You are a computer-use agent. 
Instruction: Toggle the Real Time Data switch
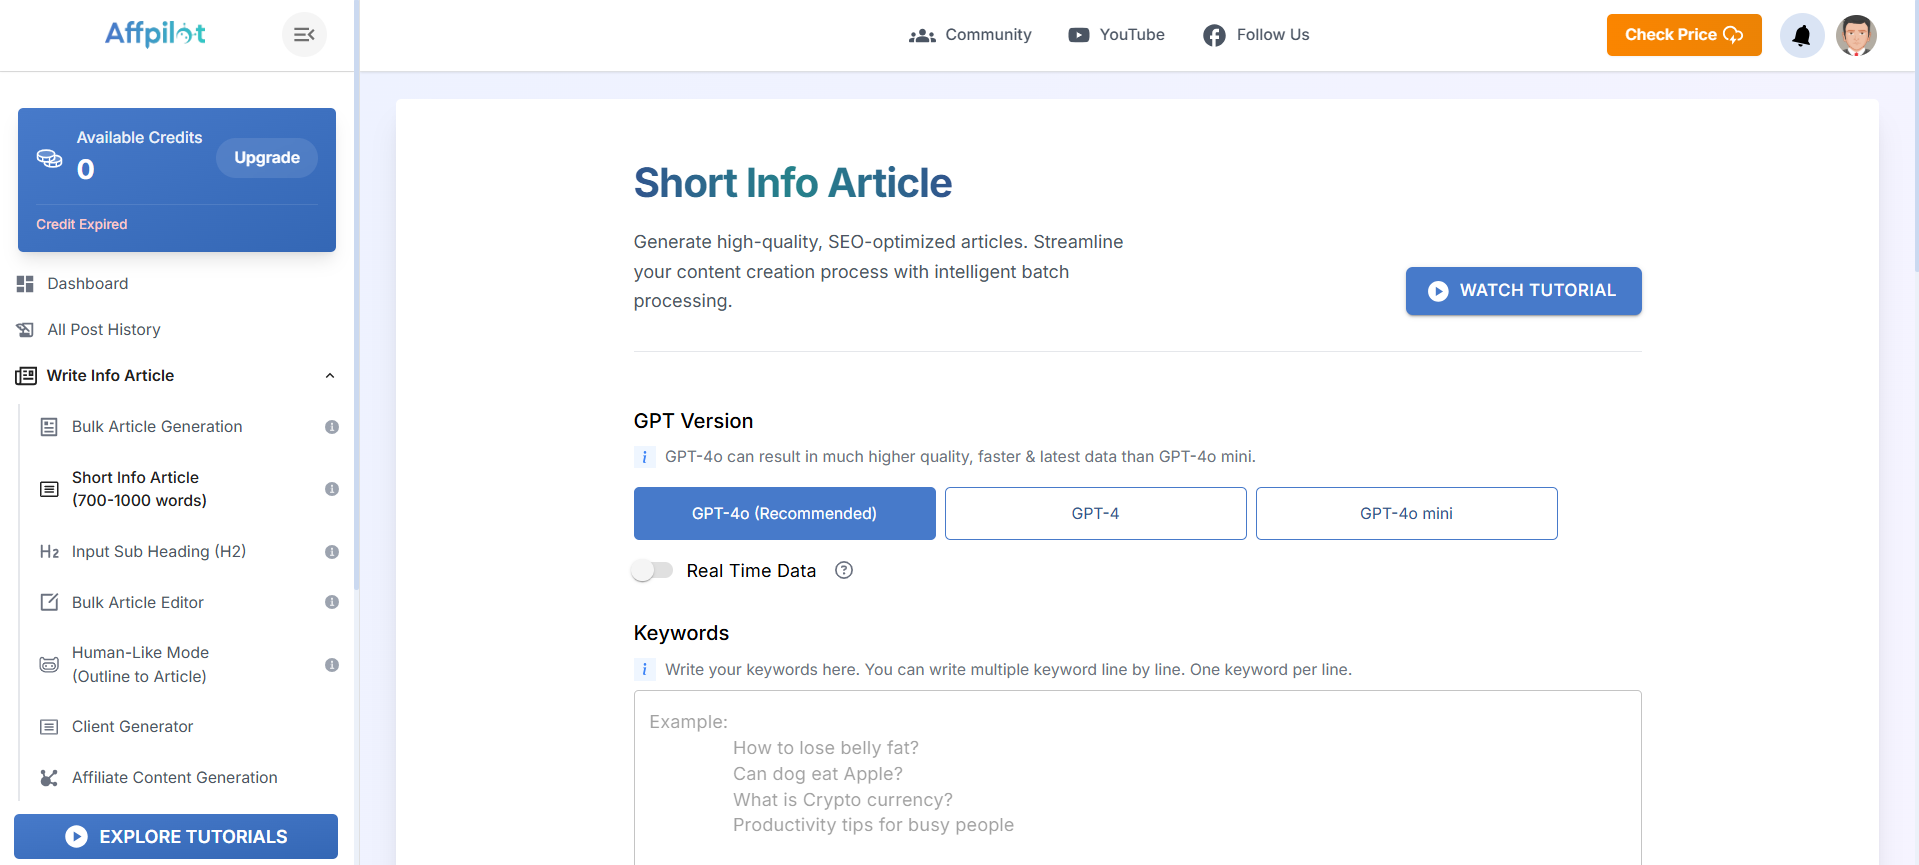pos(652,571)
